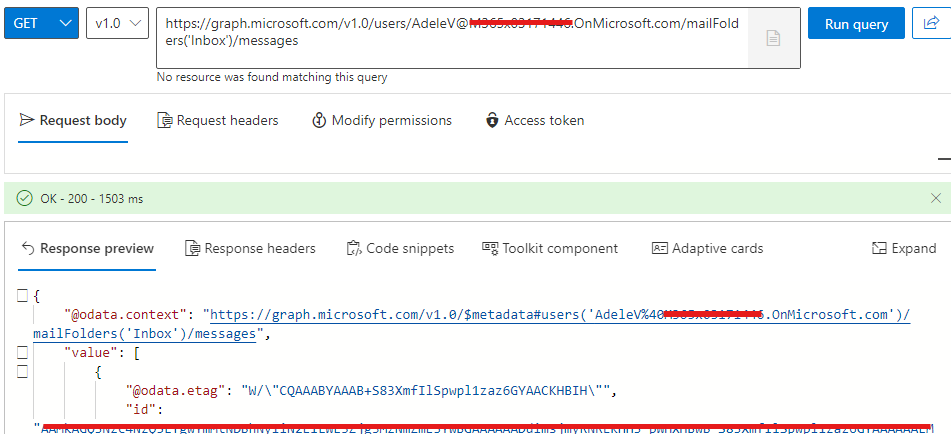This screenshot has height=434, width=951.
Task: Select the Response preview tab
Action: pyautogui.click(x=87, y=249)
